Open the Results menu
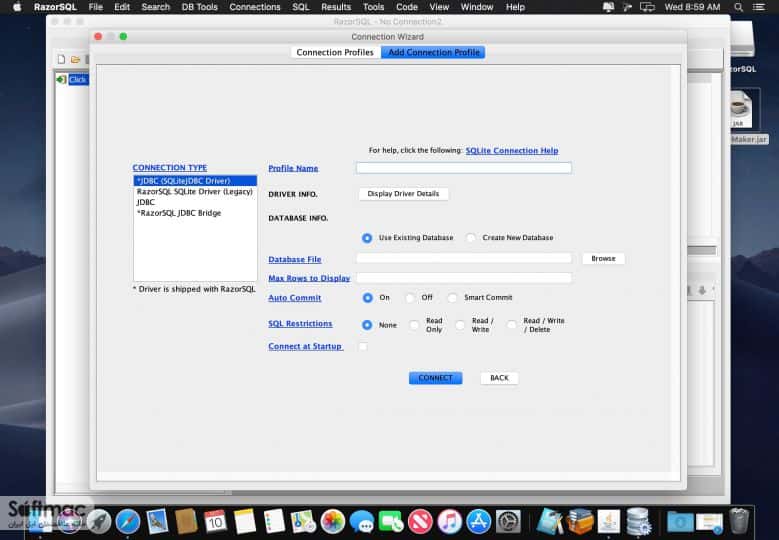Viewport: 779px width, 540px height. [x=336, y=7]
